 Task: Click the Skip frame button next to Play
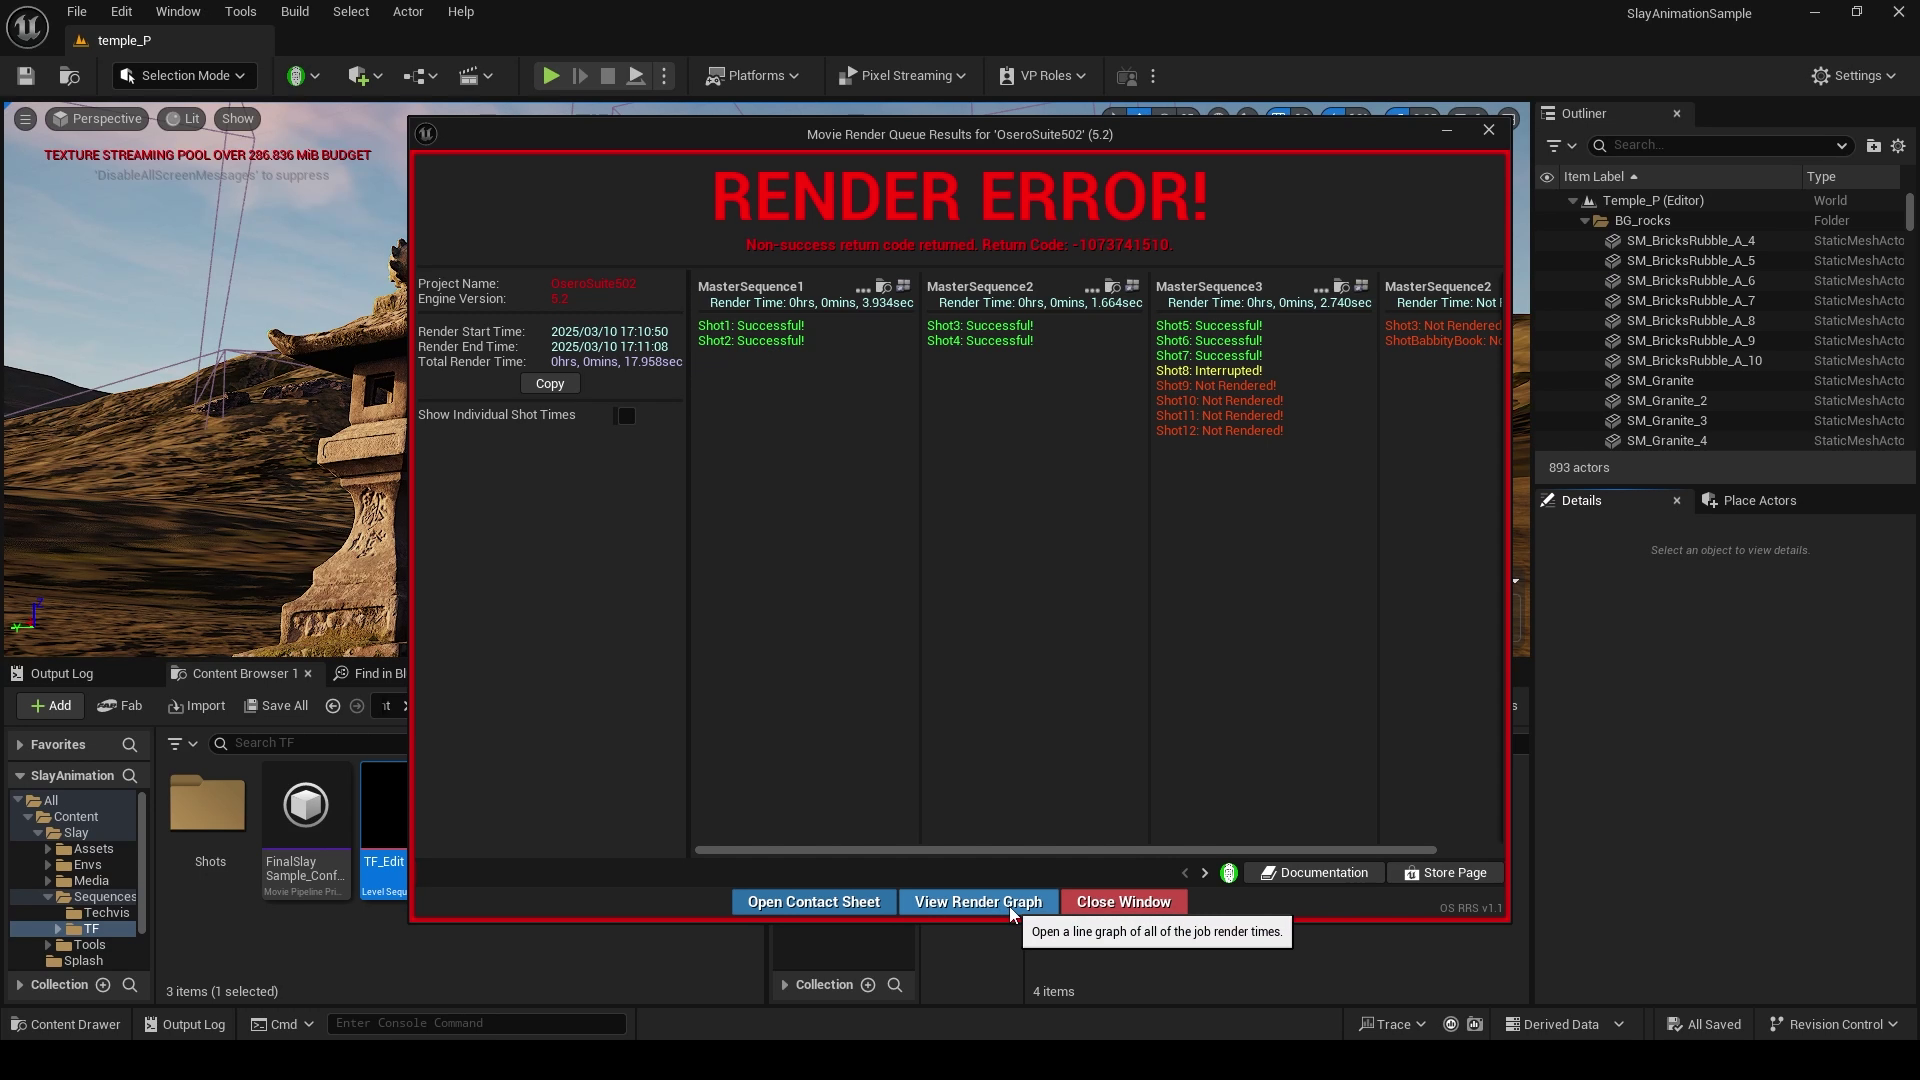579,76
